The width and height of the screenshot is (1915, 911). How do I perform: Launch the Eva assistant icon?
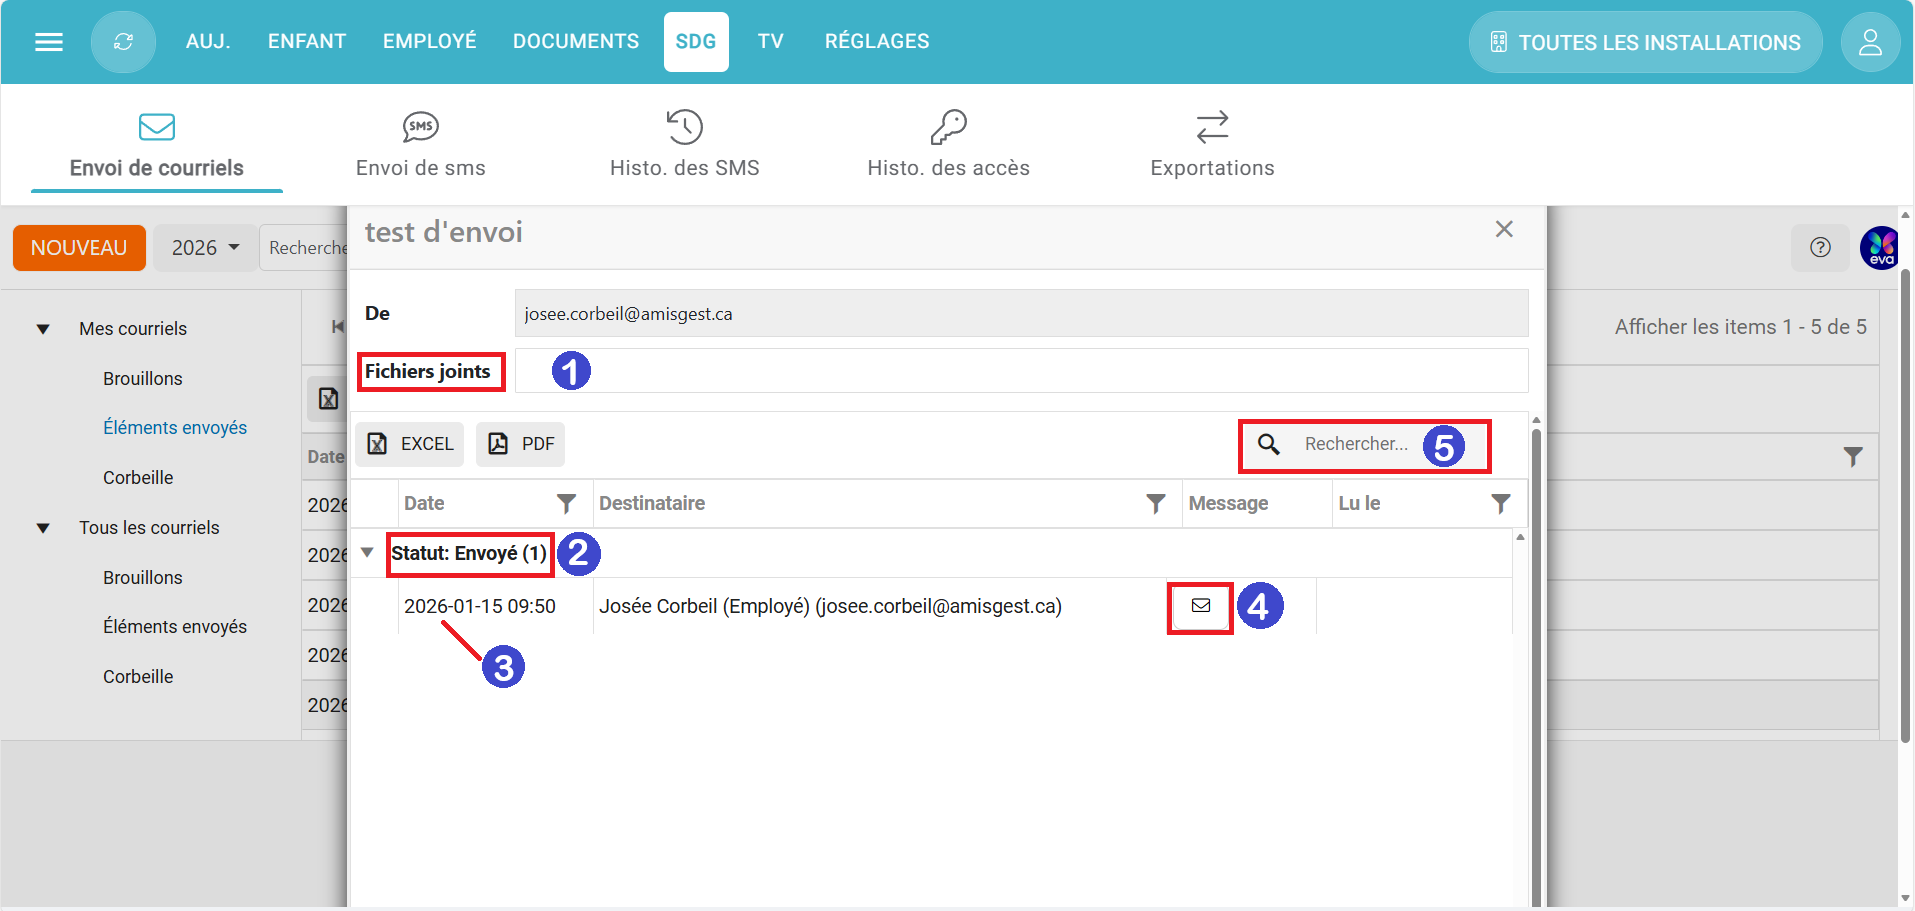point(1880,248)
